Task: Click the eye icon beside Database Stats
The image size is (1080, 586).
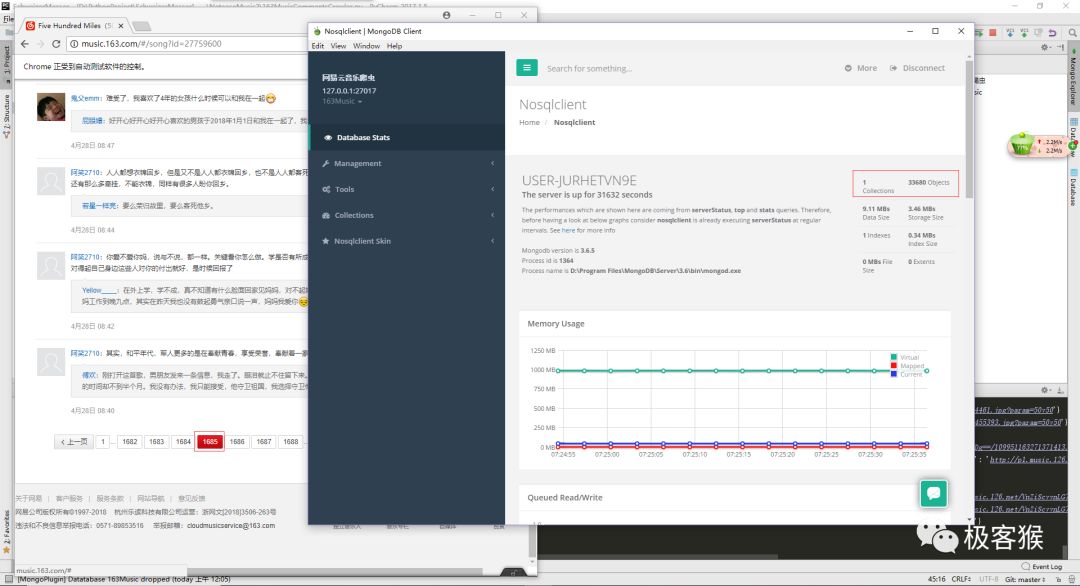Action: 328,138
